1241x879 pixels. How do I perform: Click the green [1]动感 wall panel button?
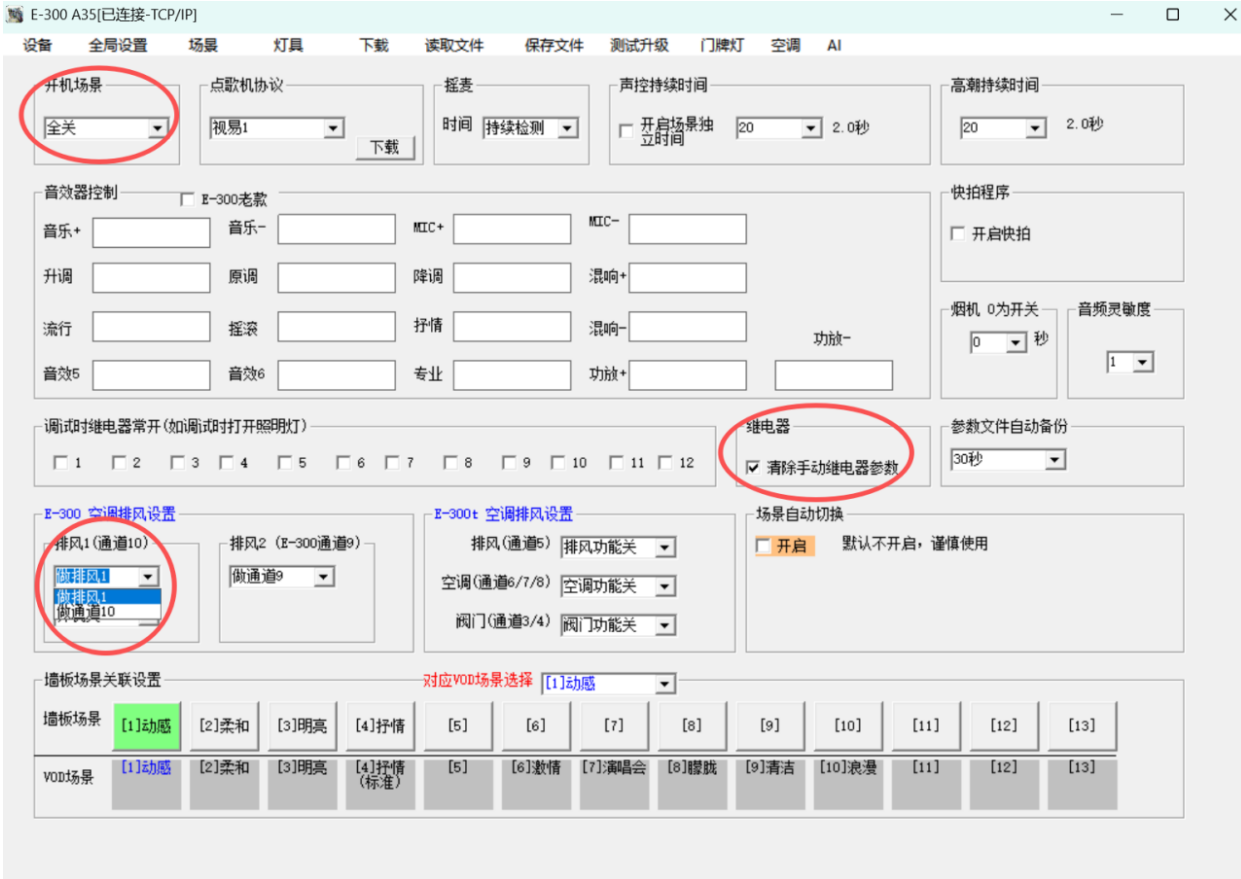[x=146, y=726]
